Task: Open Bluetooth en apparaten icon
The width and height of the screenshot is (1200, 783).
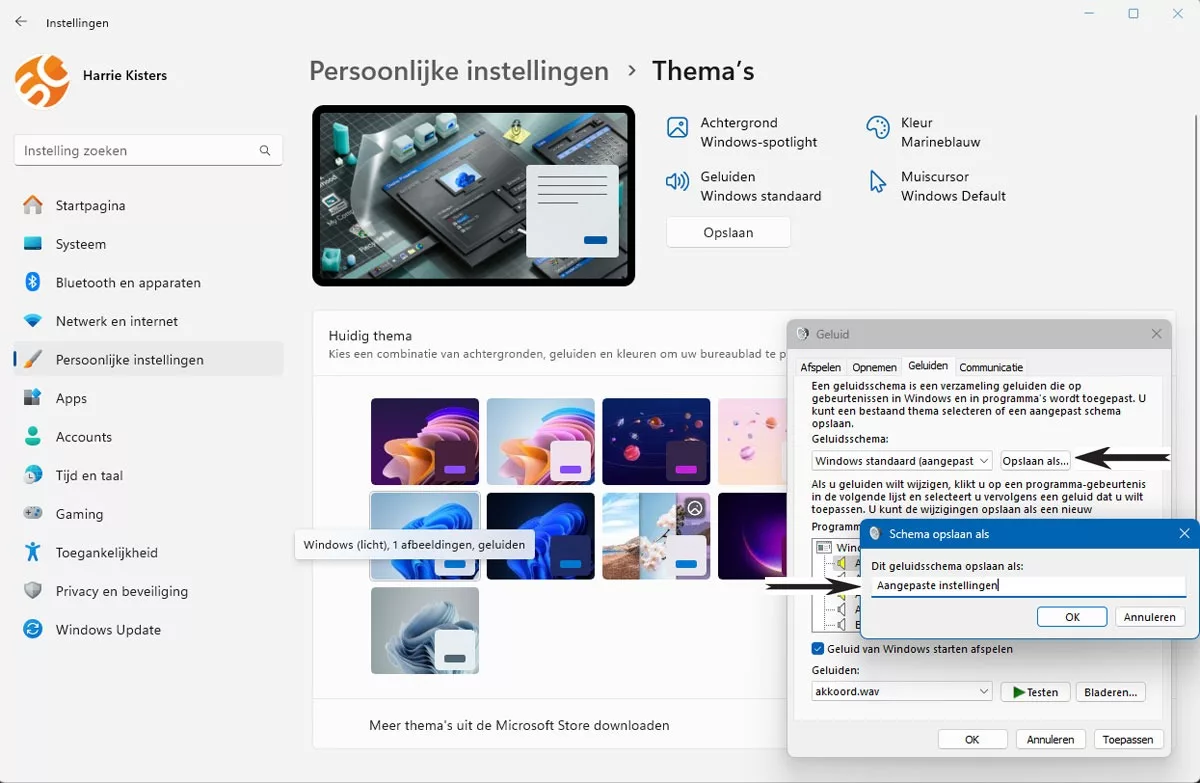Action: tap(33, 282)
